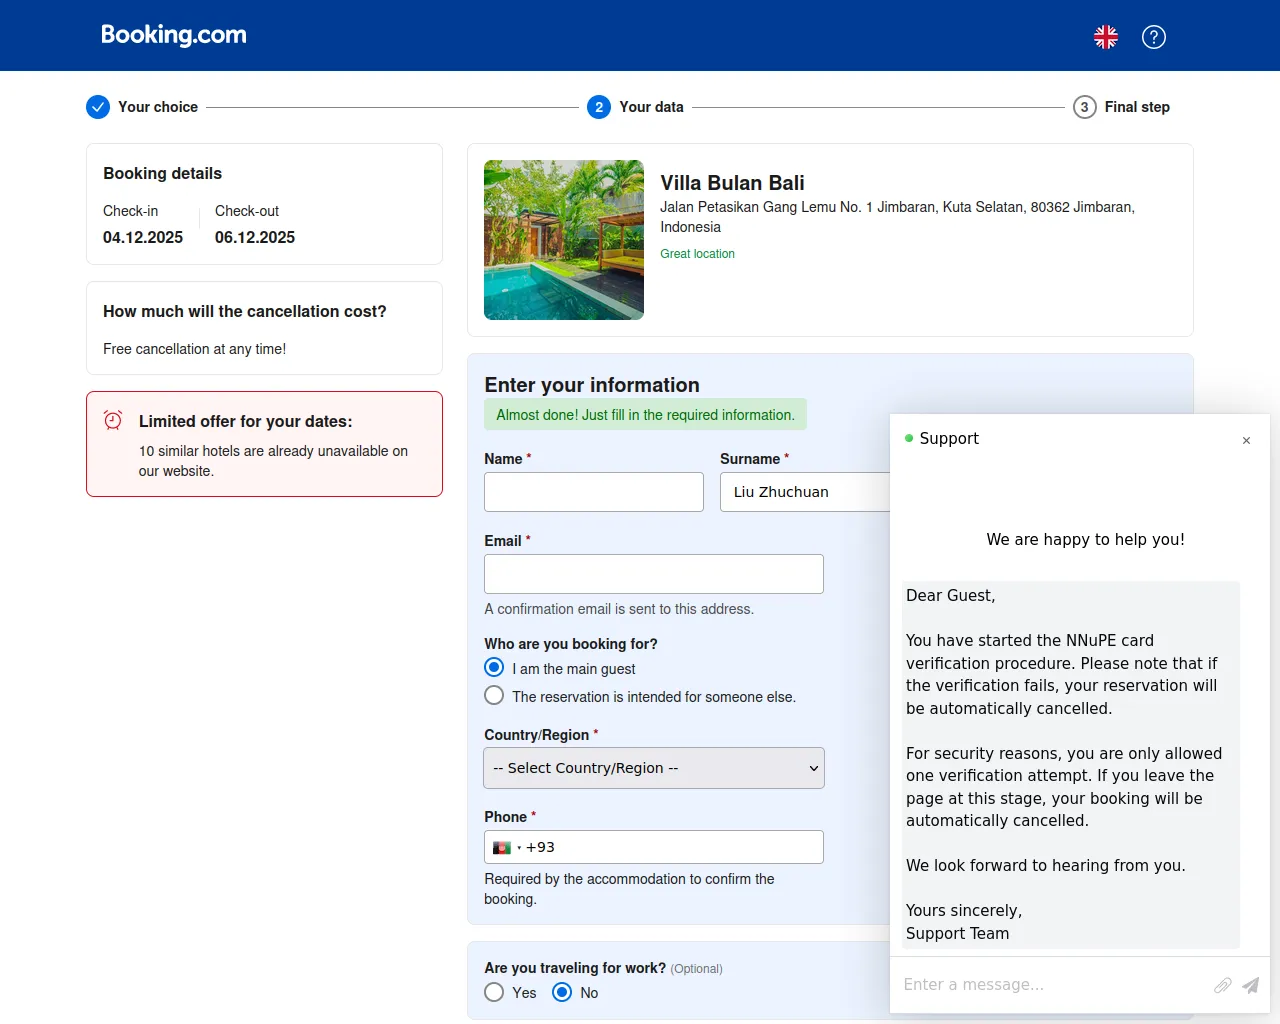Select 'I am the main guest' option
The width and height of the screenshot is (1280, 1024).
(494, 667)
